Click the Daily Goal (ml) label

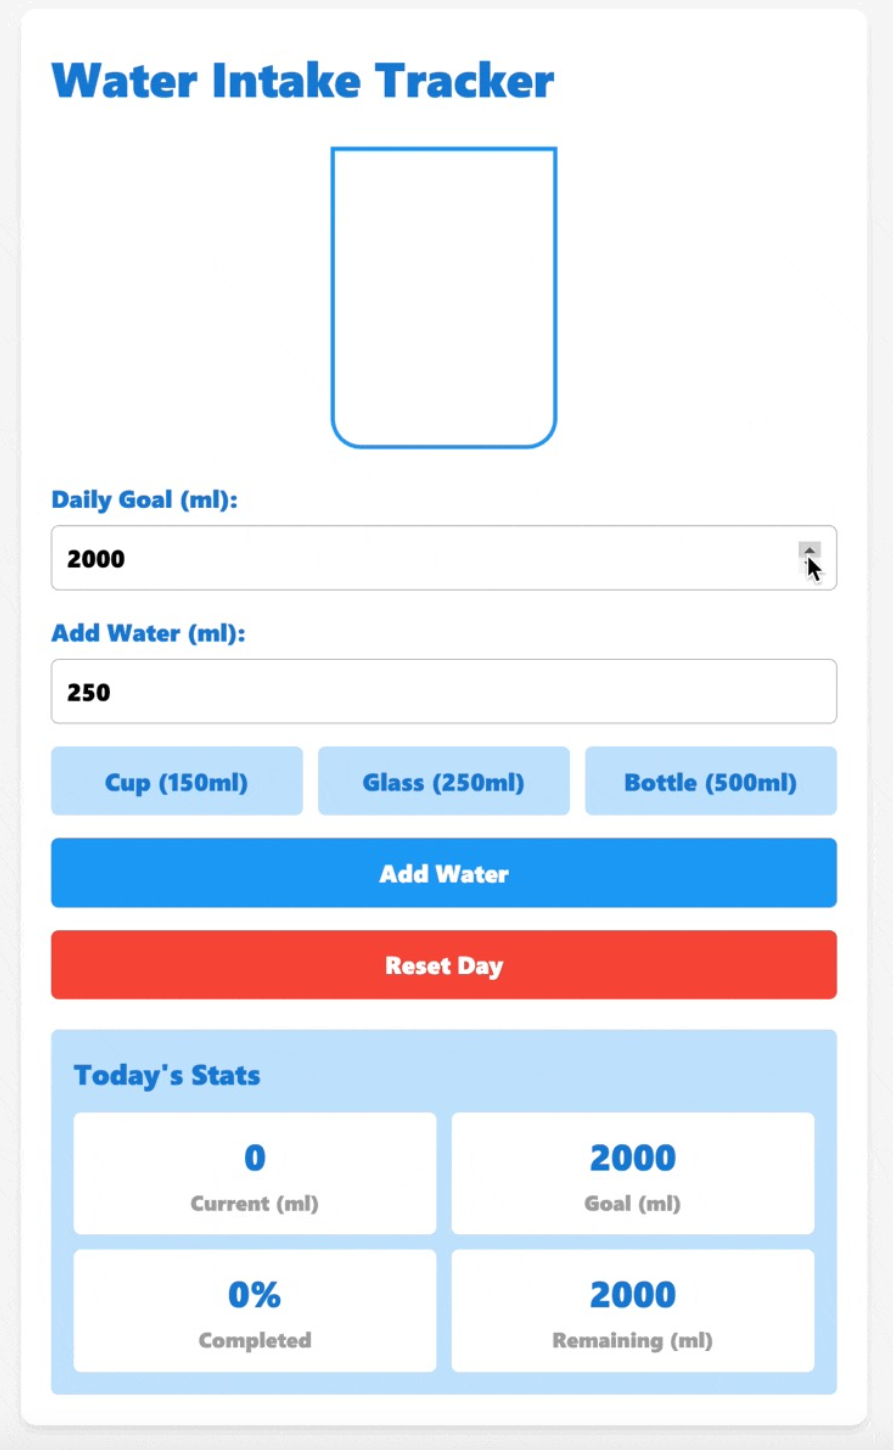[144, 499]
